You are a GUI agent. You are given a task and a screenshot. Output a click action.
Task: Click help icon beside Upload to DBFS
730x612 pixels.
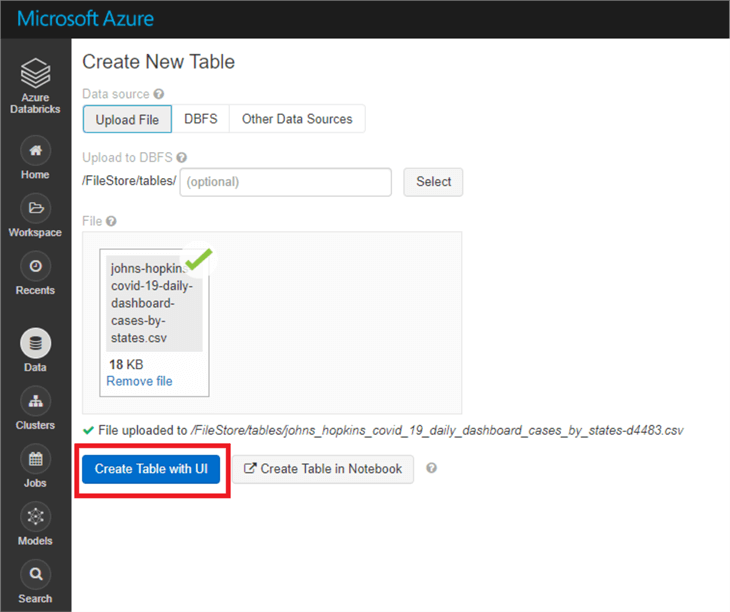pyautogui.click(x=182, y=158)
